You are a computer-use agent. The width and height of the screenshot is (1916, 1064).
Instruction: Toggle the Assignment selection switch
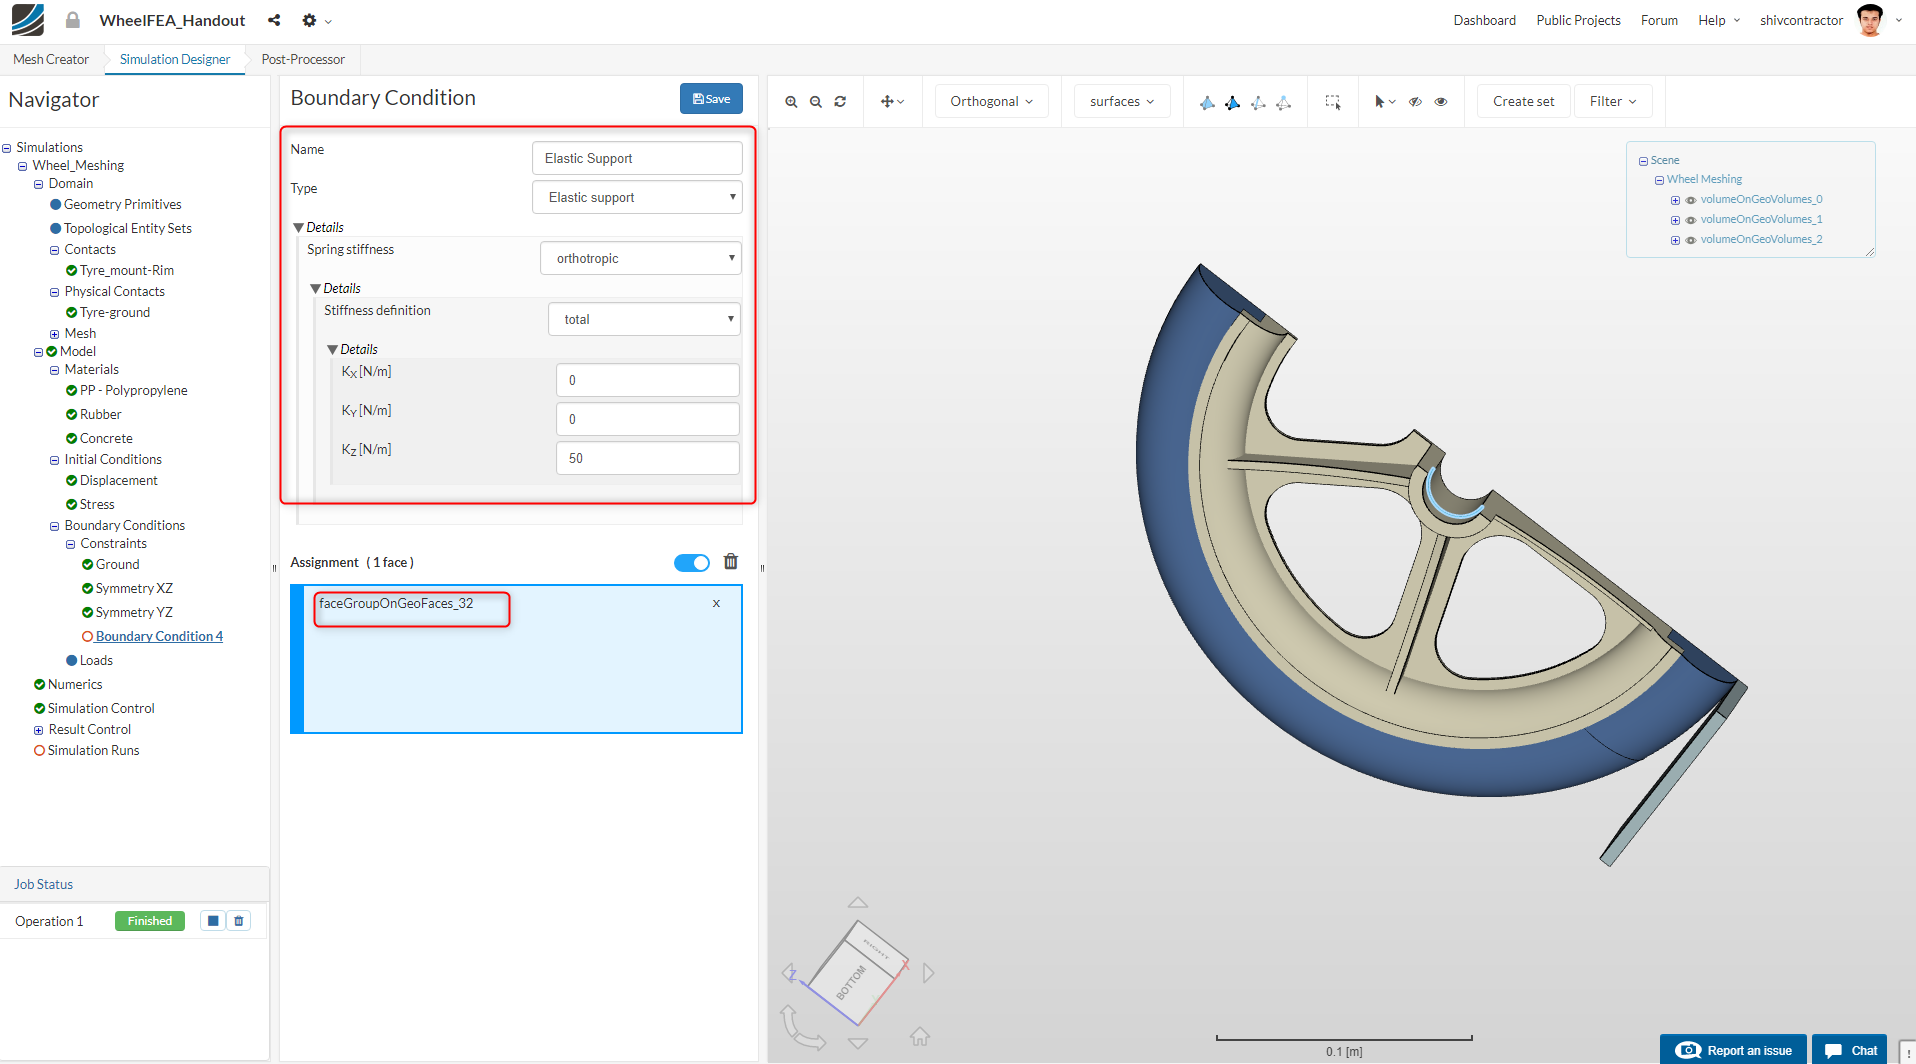(x=691, y=563)
